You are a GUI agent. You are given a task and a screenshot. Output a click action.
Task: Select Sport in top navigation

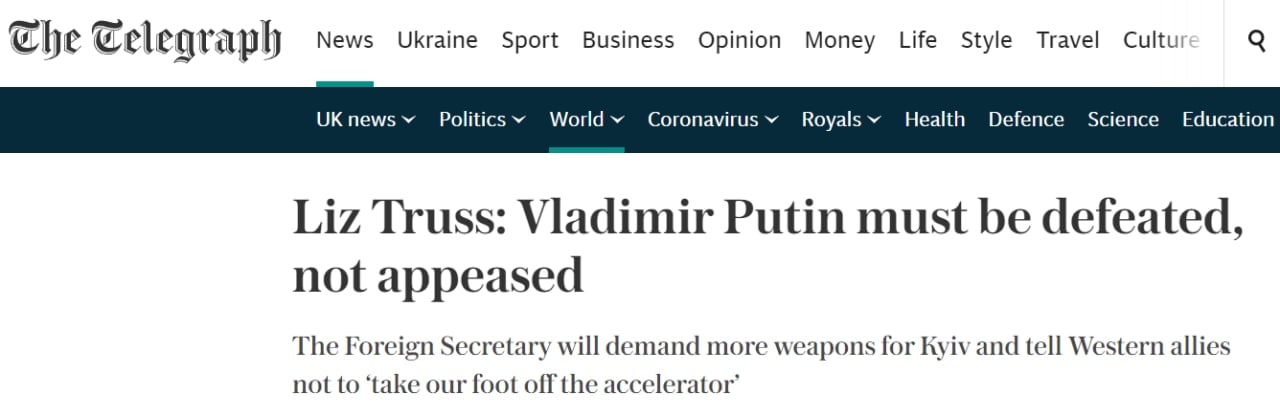click(530, 41)
